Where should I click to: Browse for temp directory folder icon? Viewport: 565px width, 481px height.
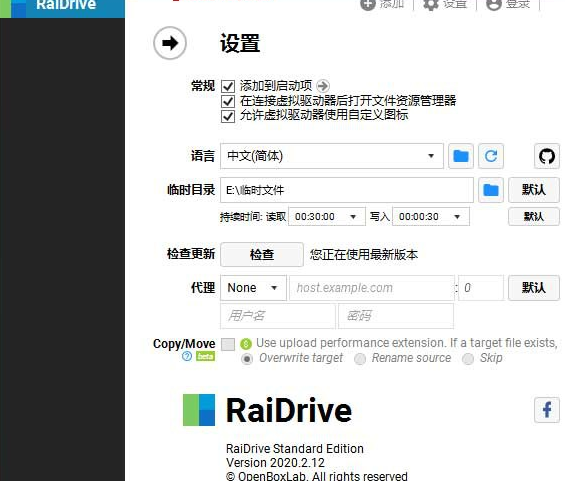click(x=491, y=190)
